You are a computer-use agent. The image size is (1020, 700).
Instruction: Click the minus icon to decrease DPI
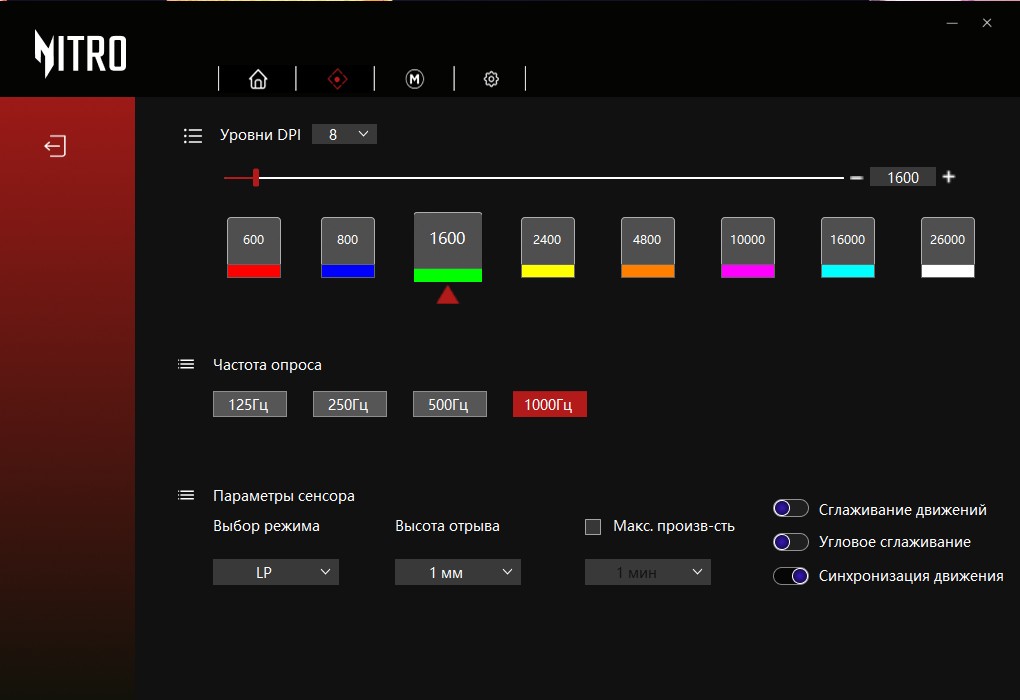[x=856, y=177]
